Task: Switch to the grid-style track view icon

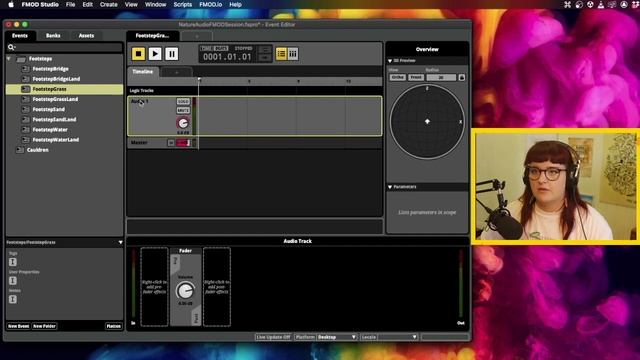Action: pos(293,54)
